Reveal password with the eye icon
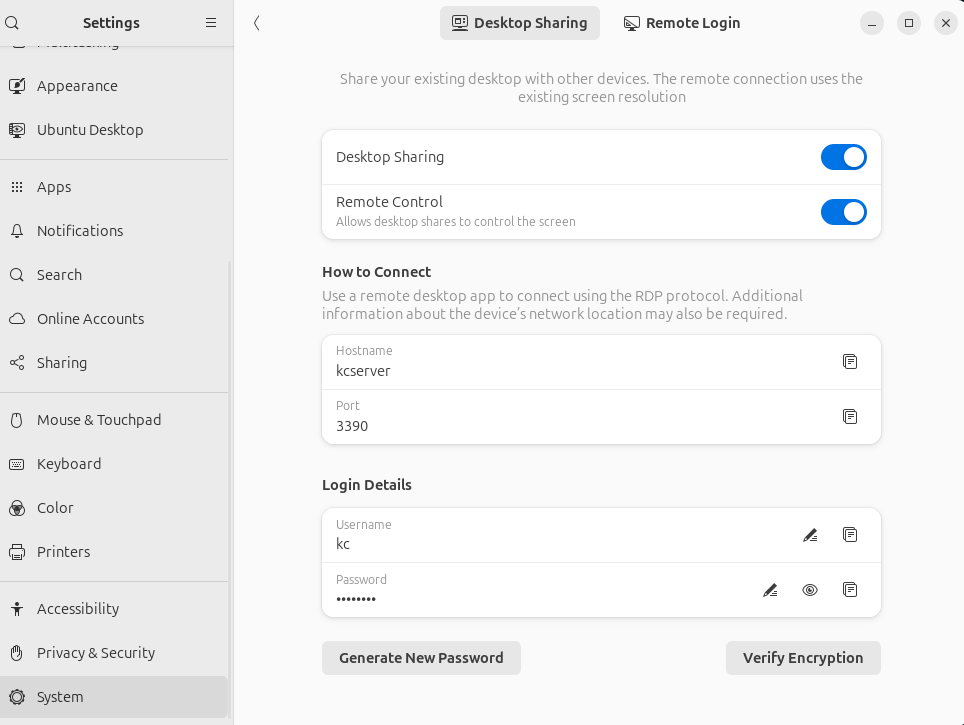The image size is (964, 725). (810, 590)
